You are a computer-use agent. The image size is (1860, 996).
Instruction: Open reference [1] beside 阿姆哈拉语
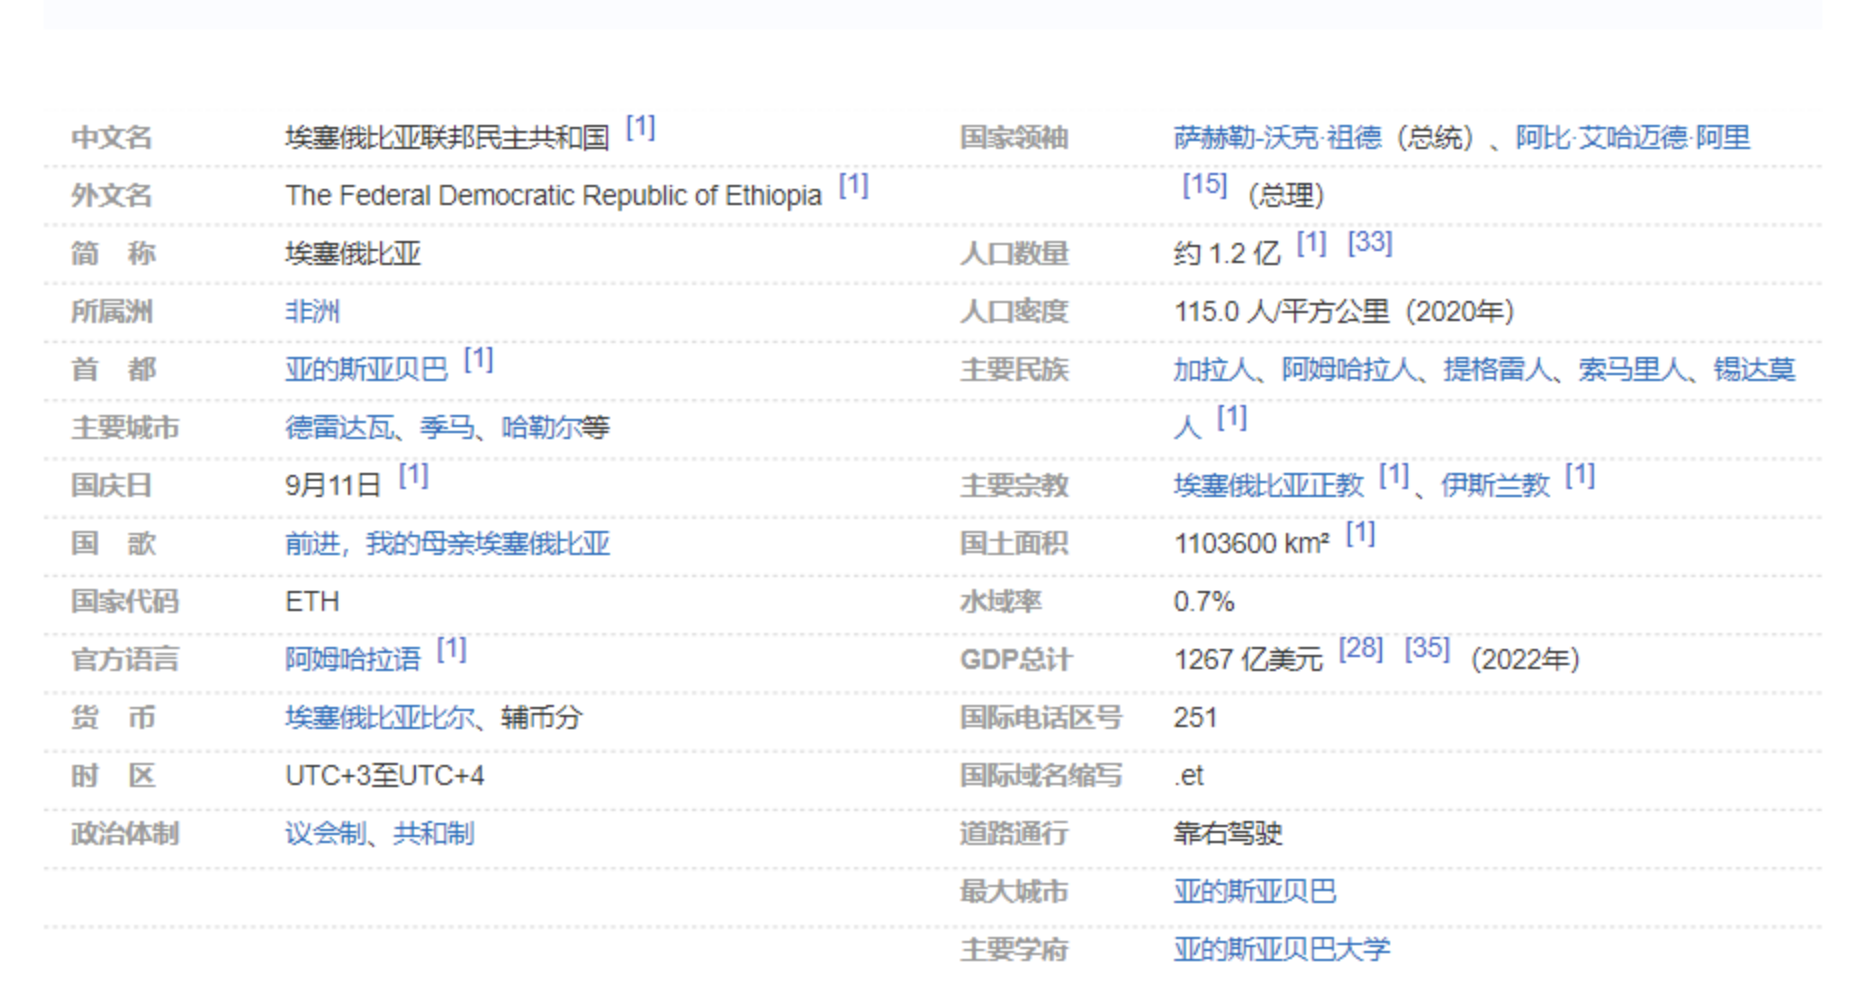pyautogui.click(x=451, y=650)
